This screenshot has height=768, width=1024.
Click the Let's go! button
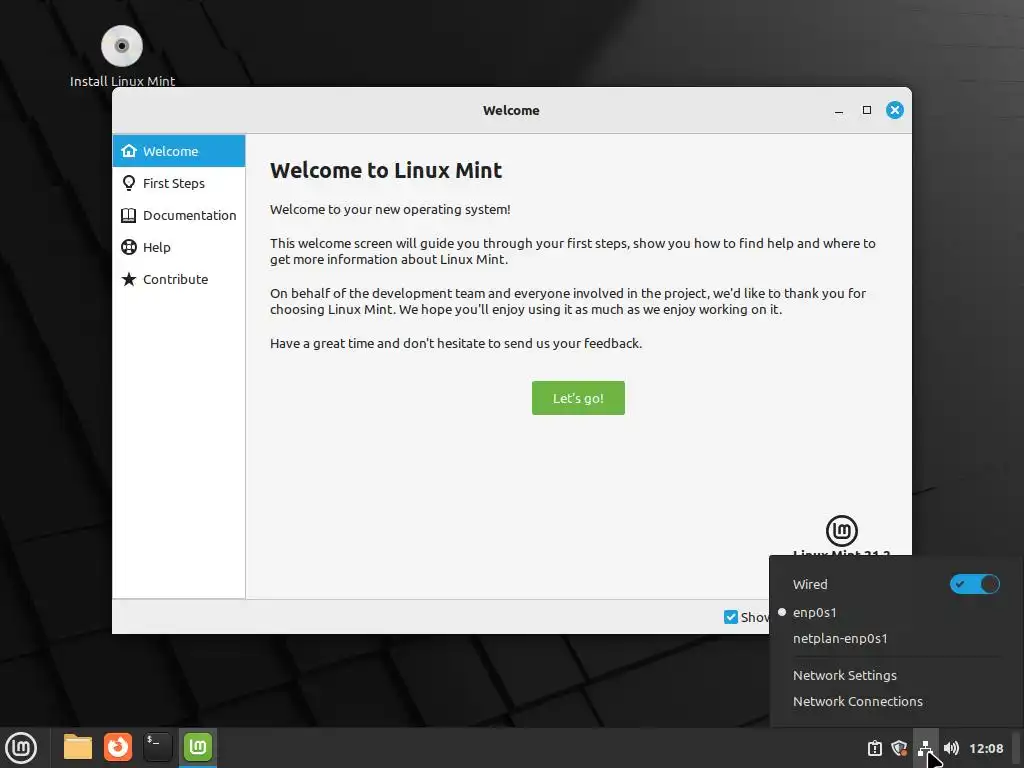[x=578, y=398]
